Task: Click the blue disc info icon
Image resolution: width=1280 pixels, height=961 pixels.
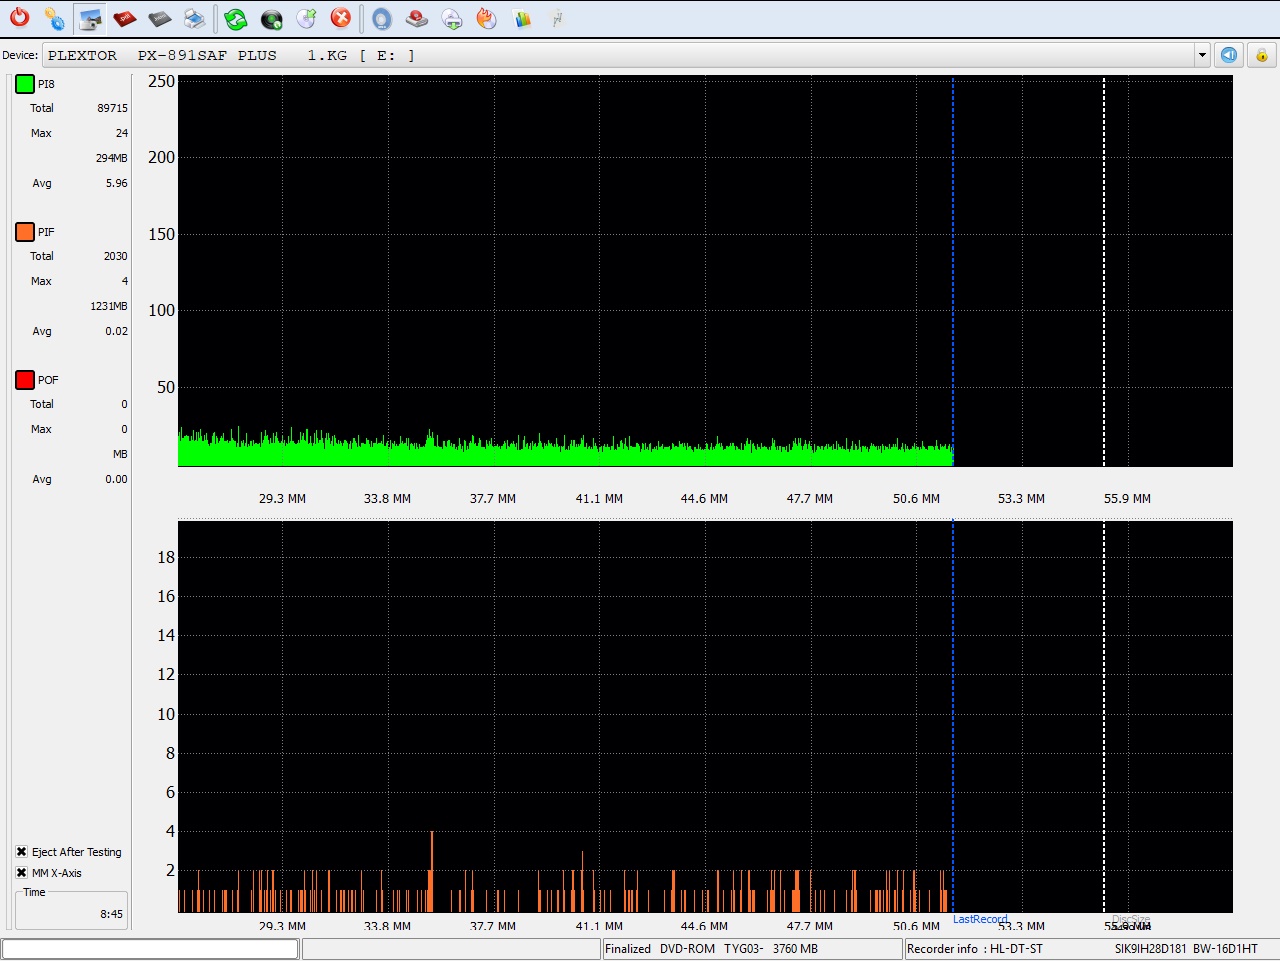Action: click(x=382, y=18)
